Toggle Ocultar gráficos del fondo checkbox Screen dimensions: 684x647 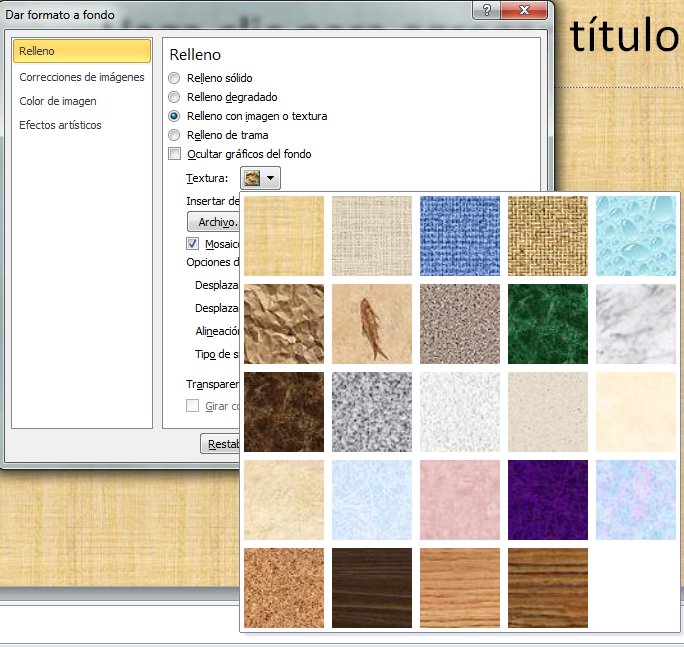point(174,154)
